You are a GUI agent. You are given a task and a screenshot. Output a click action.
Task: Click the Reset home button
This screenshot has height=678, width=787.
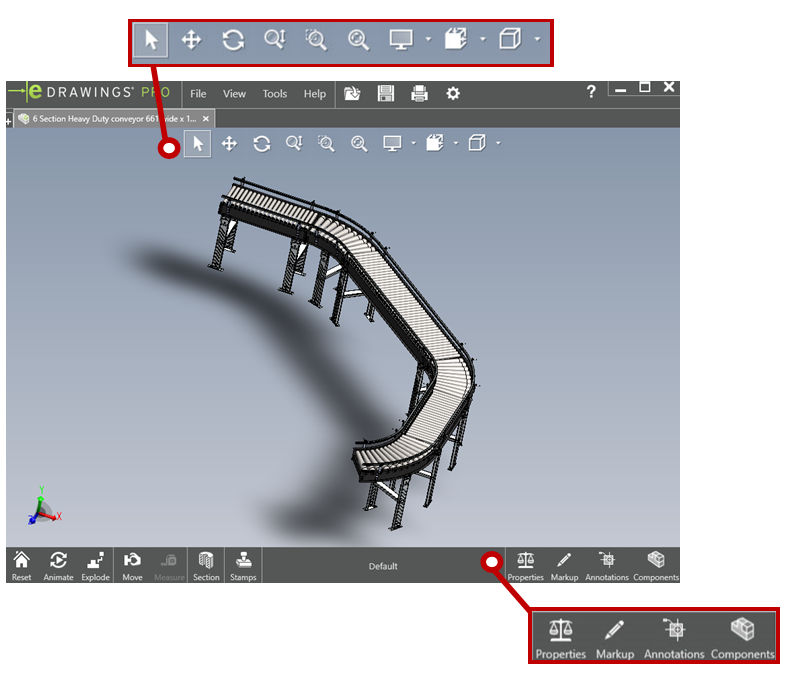tap(22, 566)
